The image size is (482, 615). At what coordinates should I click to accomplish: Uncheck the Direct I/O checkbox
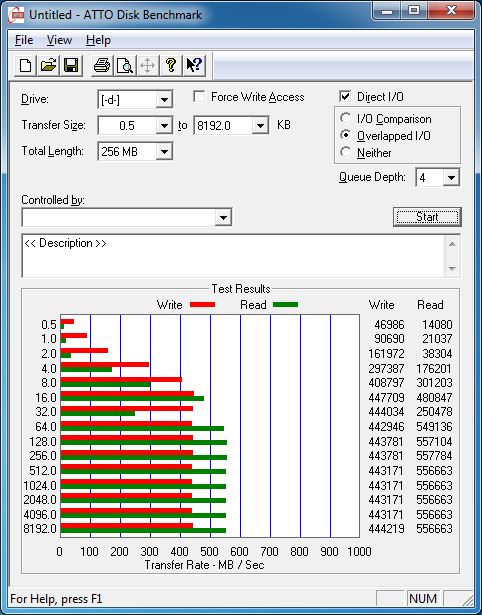pos(345,96)
